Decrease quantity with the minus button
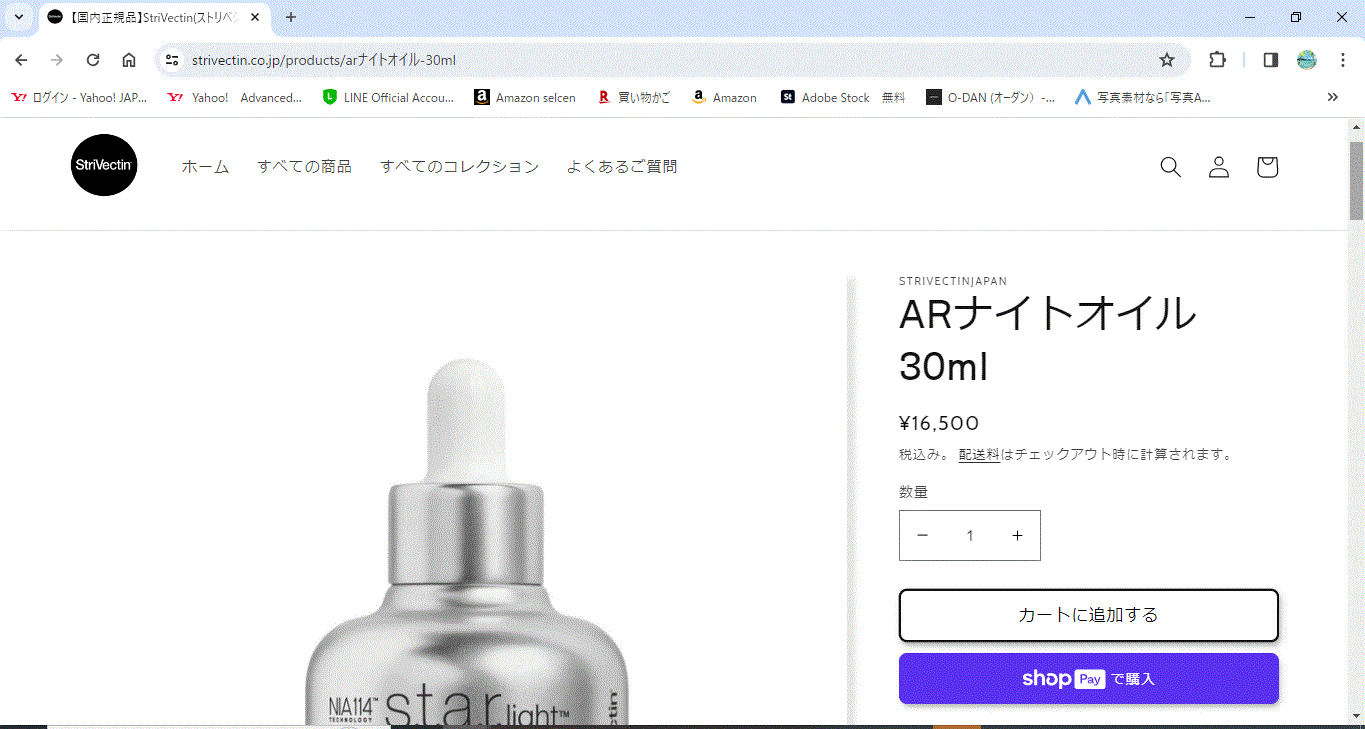Screen dimensions: 1365x729 tap(922, 536)
